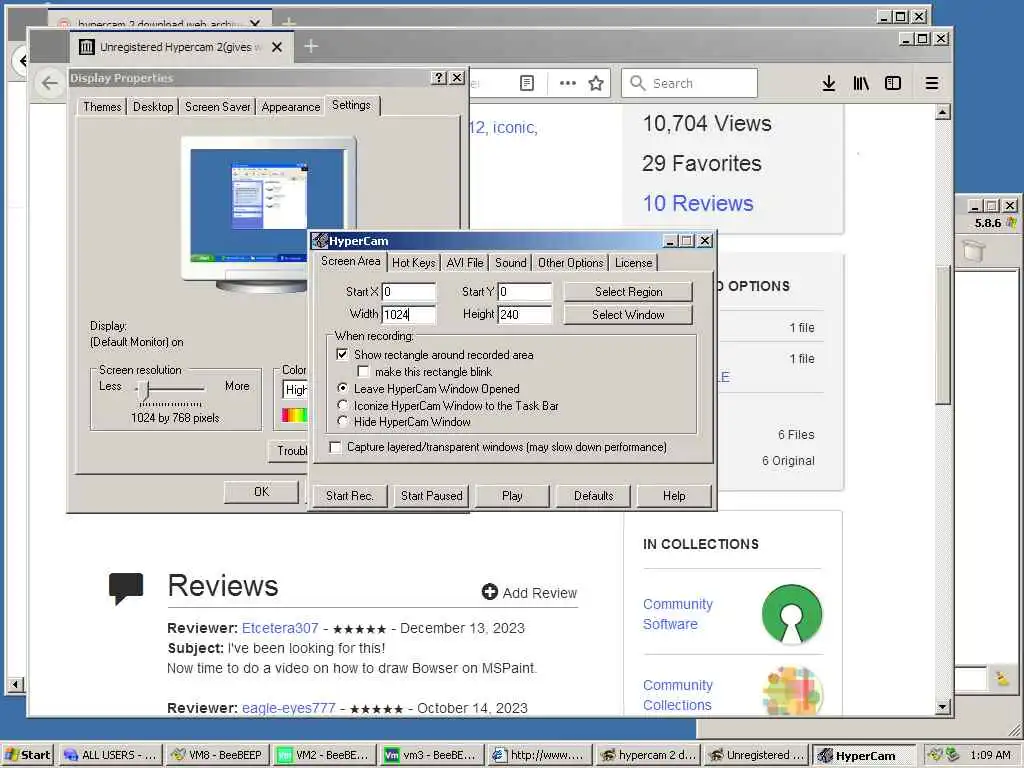Switch to ALL USERS taskbar item
Screen dimensions: 1024x768
coord(109,755)
